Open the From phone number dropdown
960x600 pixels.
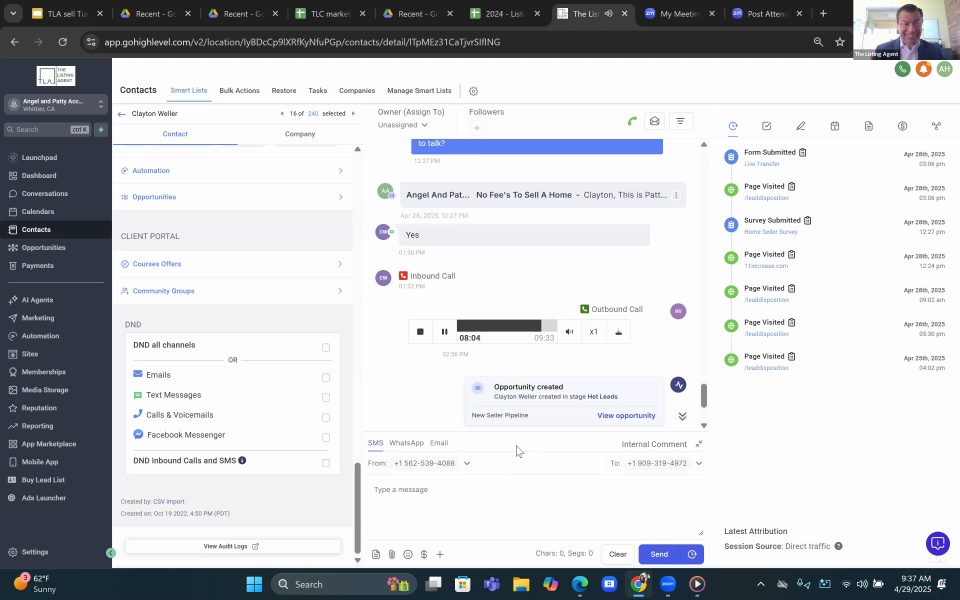point(466,463)
